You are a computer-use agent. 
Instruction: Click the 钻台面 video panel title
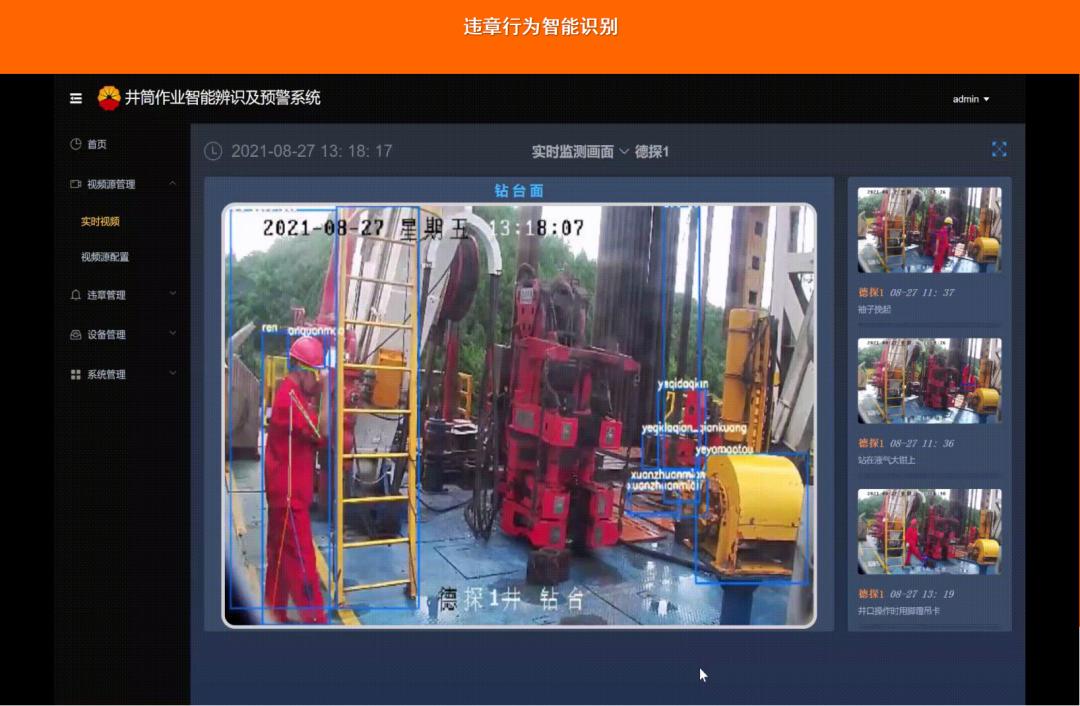click(x=519, y=191)
